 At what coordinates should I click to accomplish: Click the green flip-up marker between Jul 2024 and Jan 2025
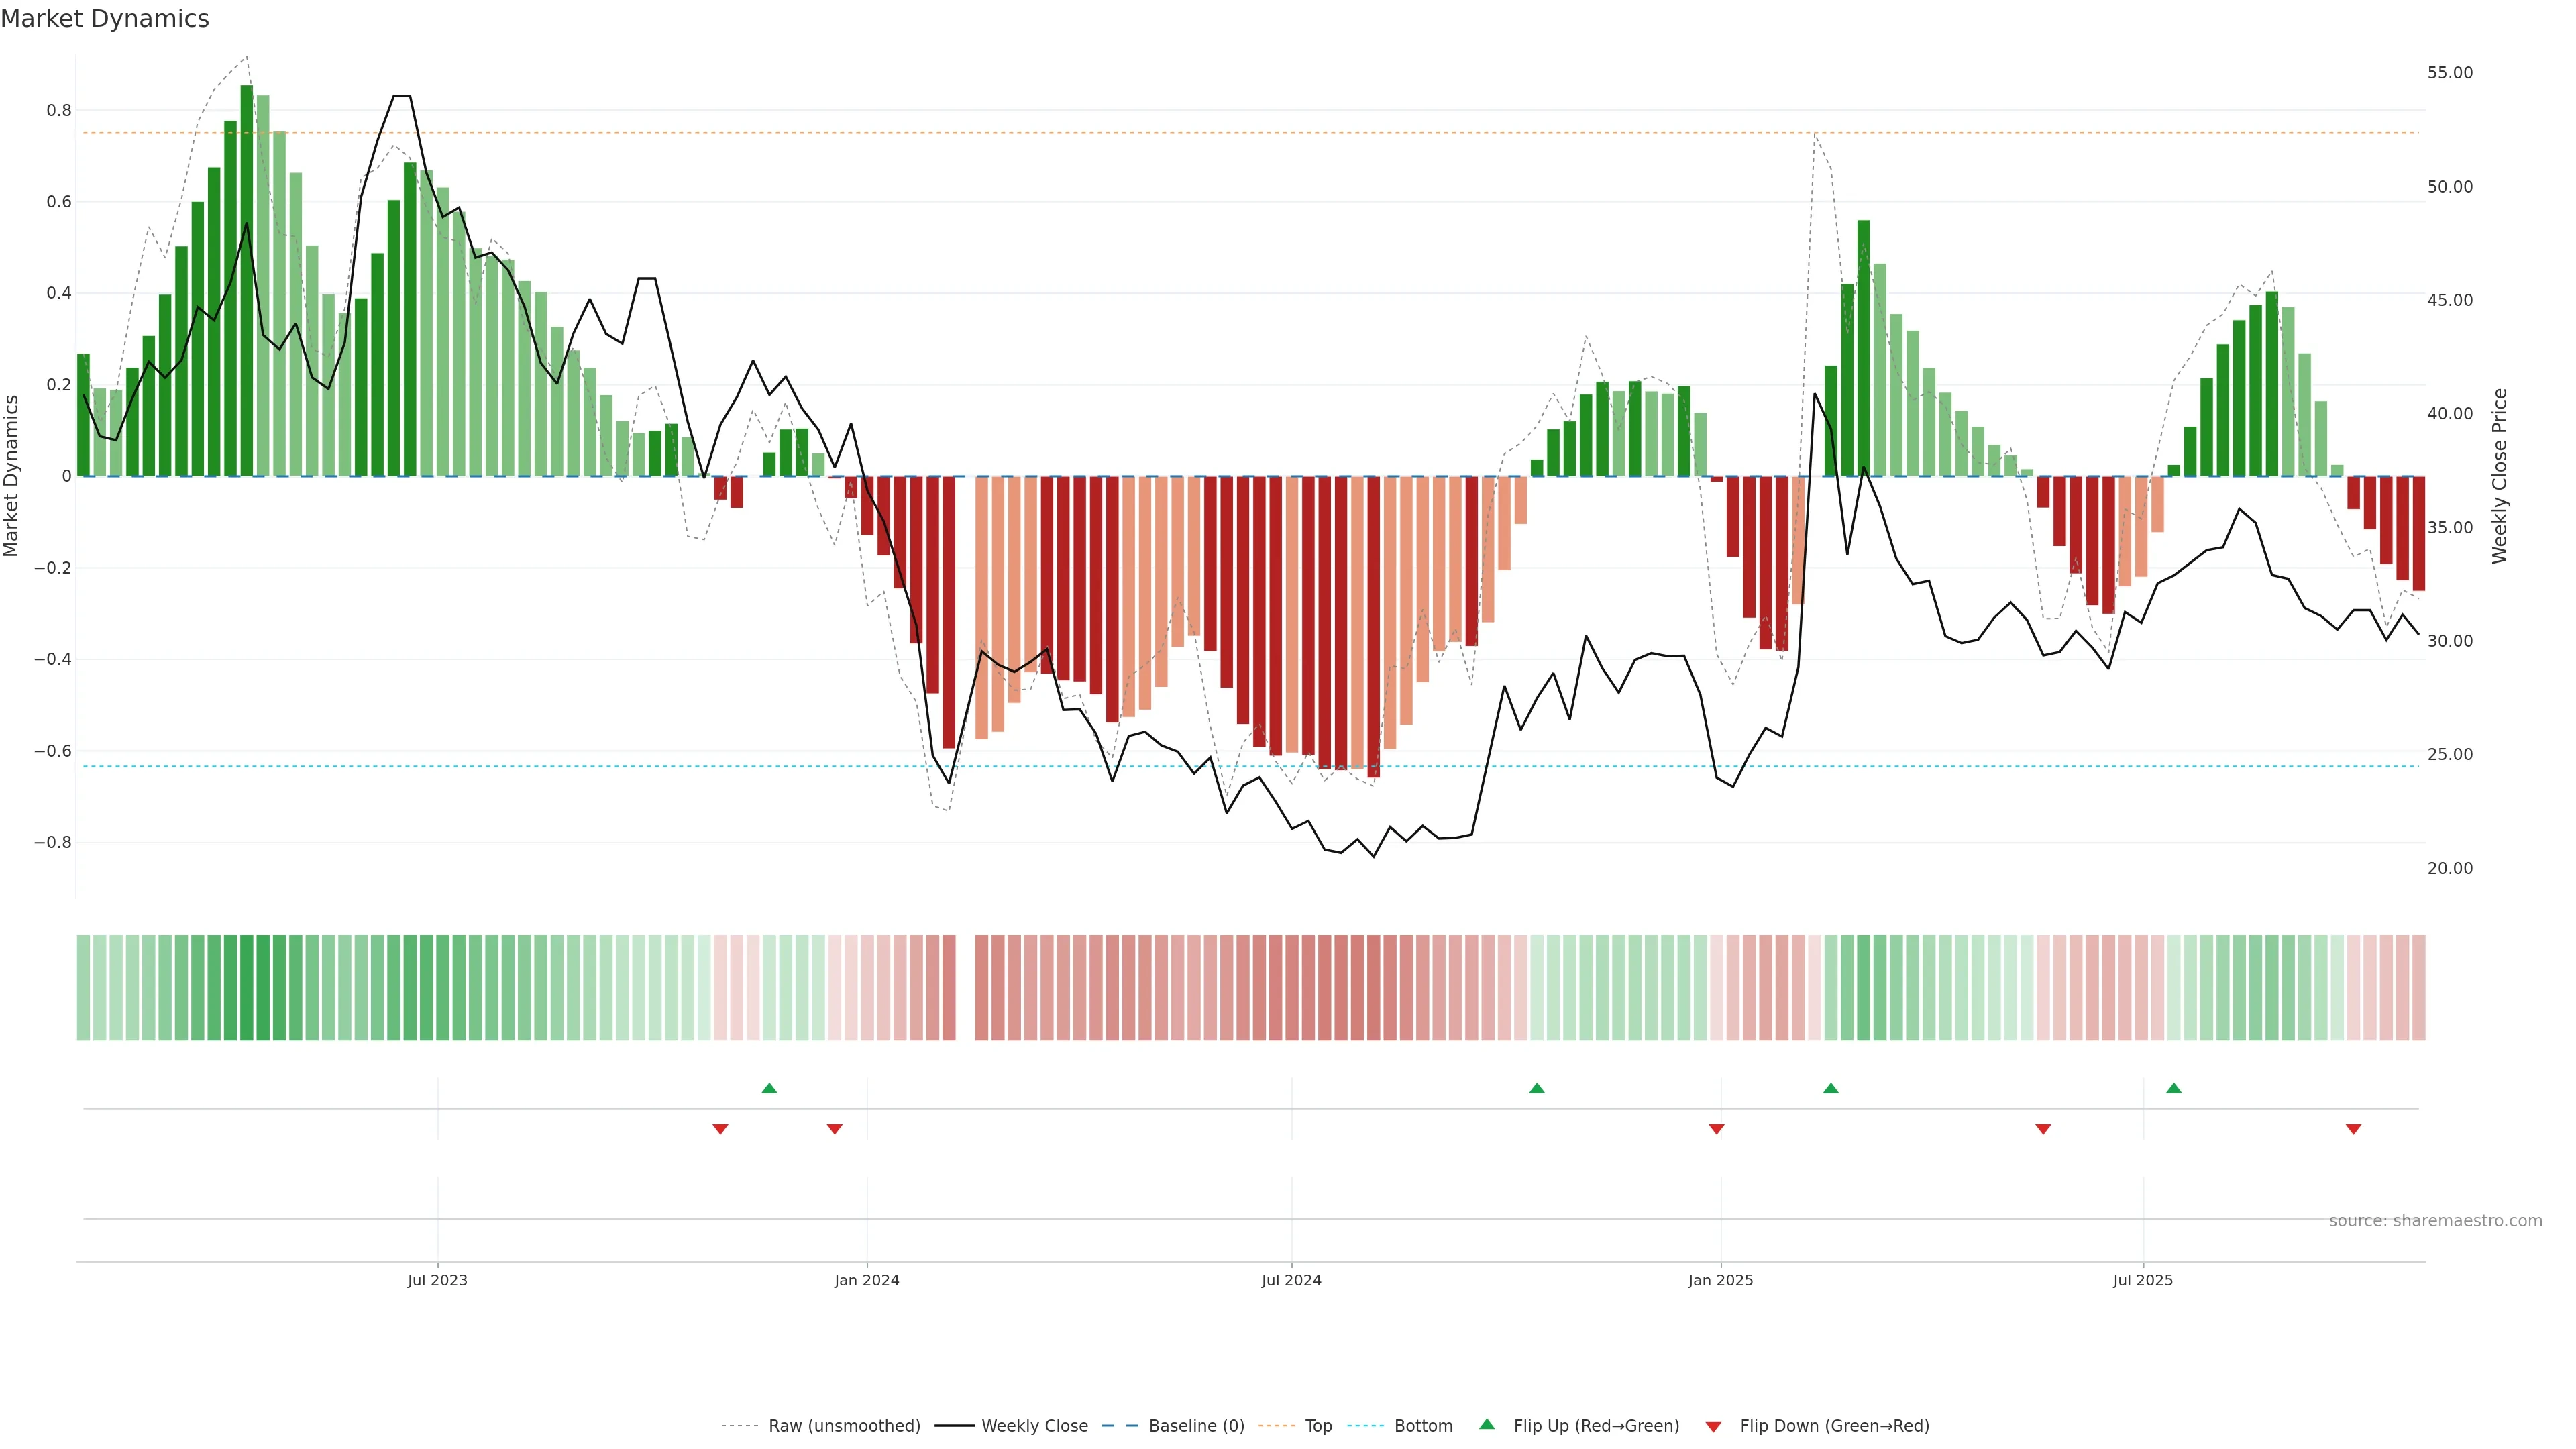pyautogui.click(x=1537, y=1088)
